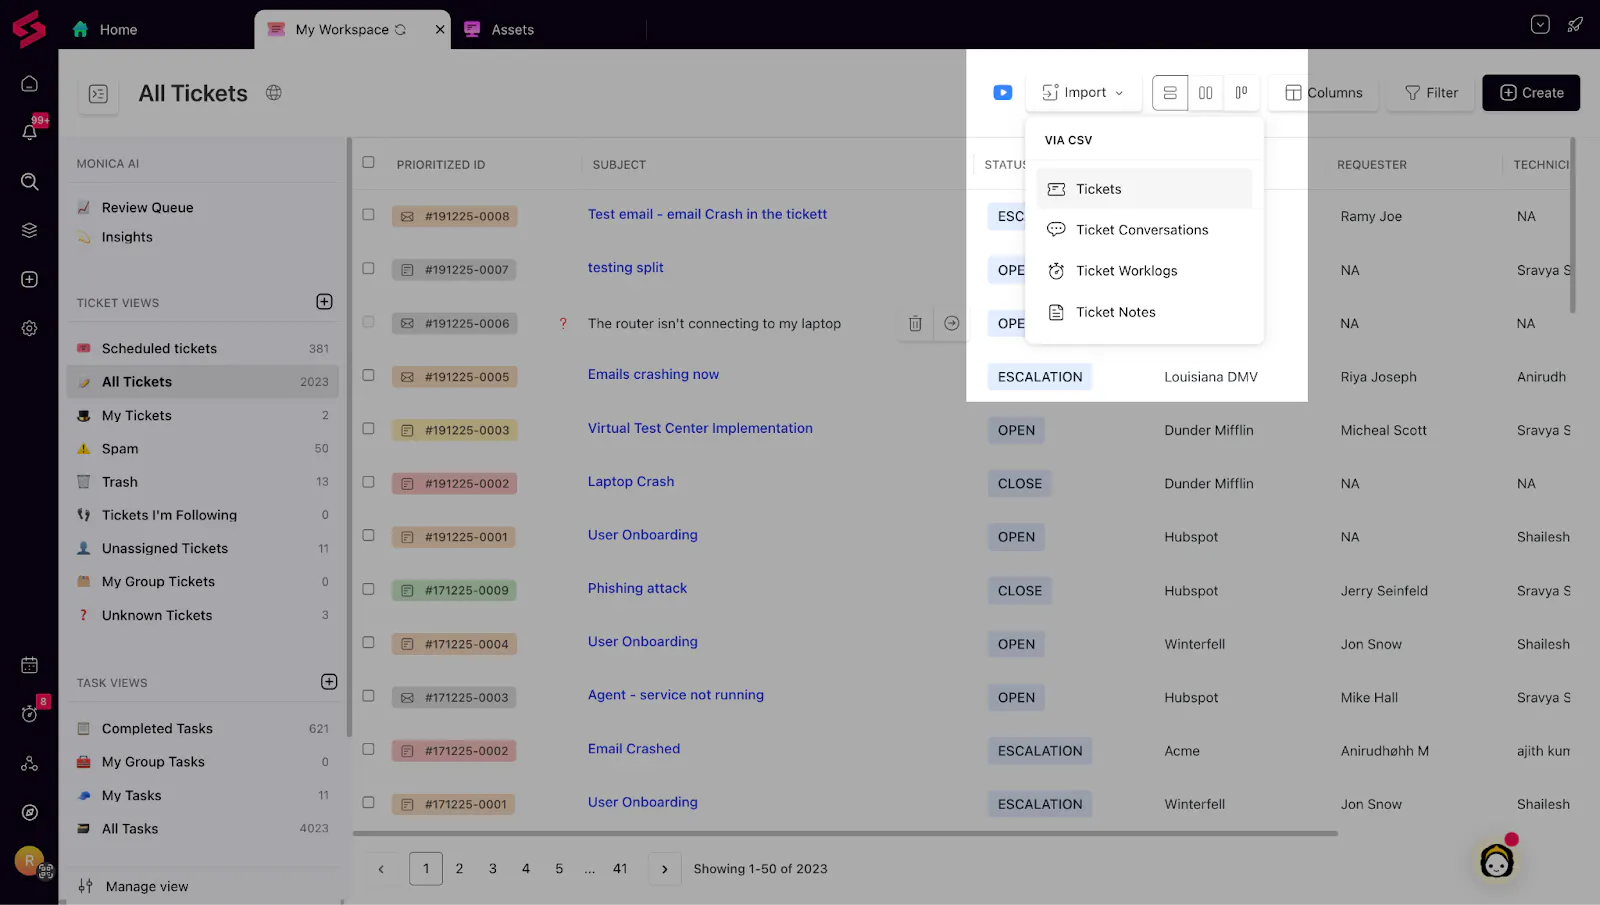
Task: Open the Phishing attack ticket link
Action: (x=637, y=588)
